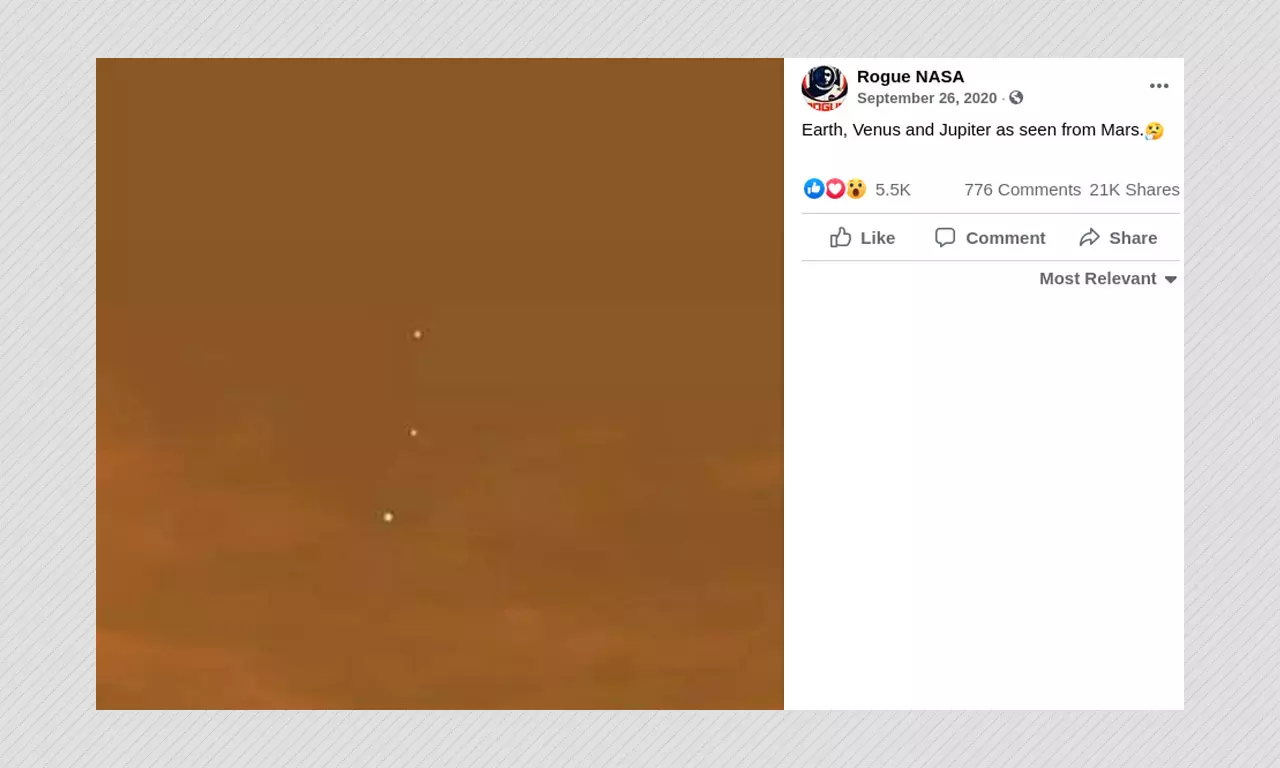
Task: Open the 5.5K reactions count
Action: pos(893,190)
